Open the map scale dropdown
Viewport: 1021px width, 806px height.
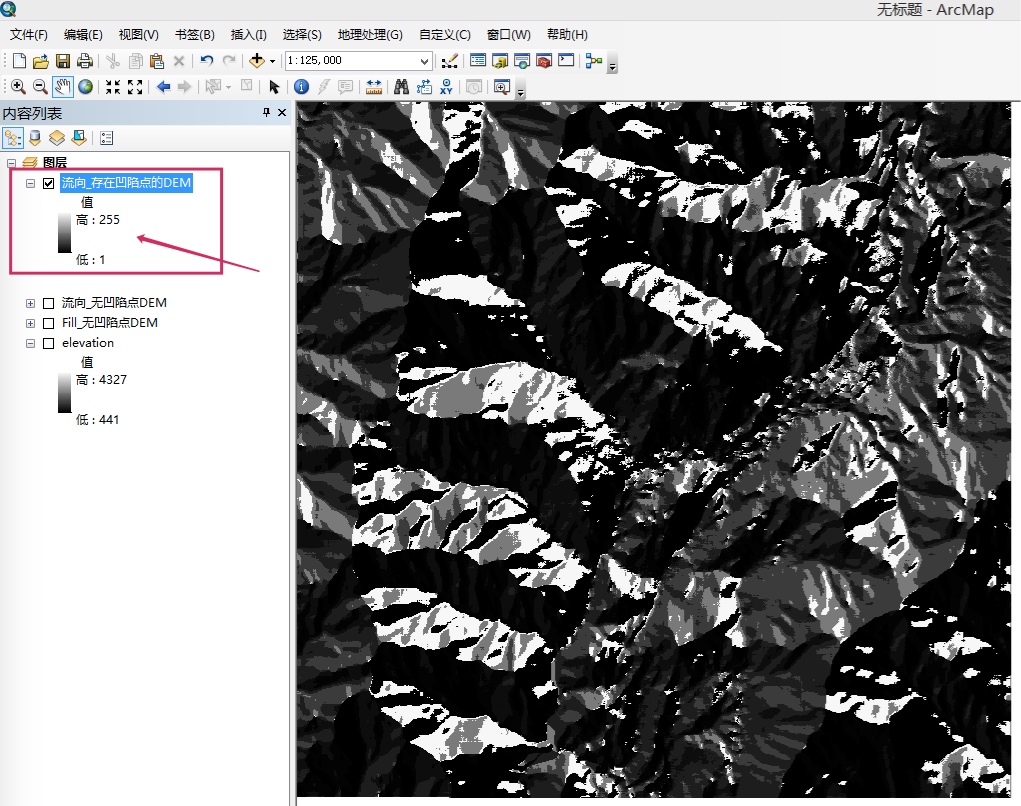pos(424,61)
